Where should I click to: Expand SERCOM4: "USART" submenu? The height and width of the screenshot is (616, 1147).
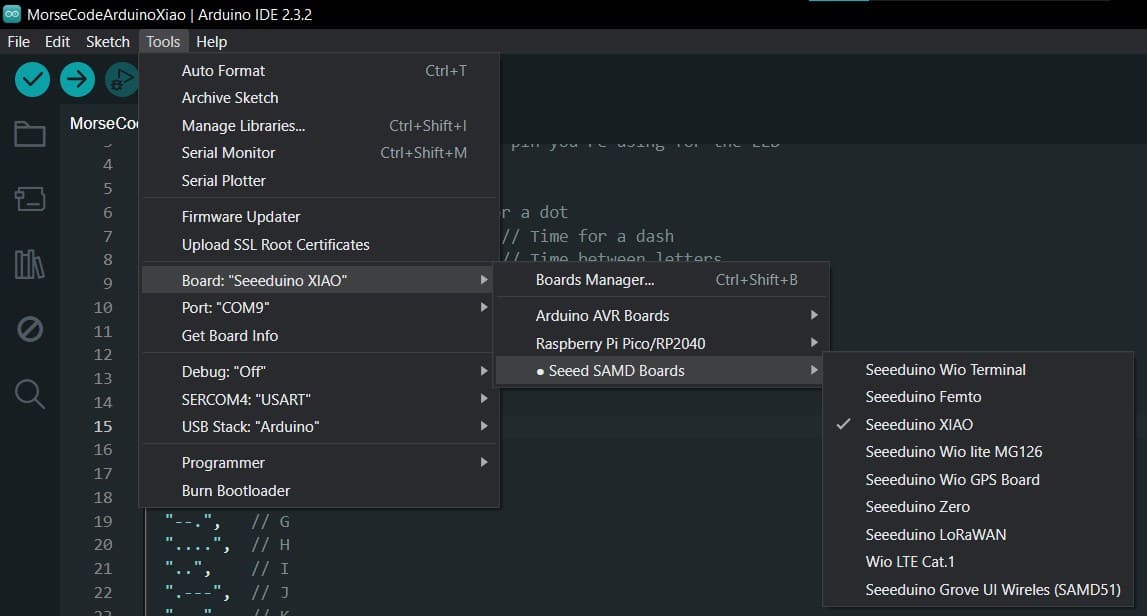tap(320, 399)
